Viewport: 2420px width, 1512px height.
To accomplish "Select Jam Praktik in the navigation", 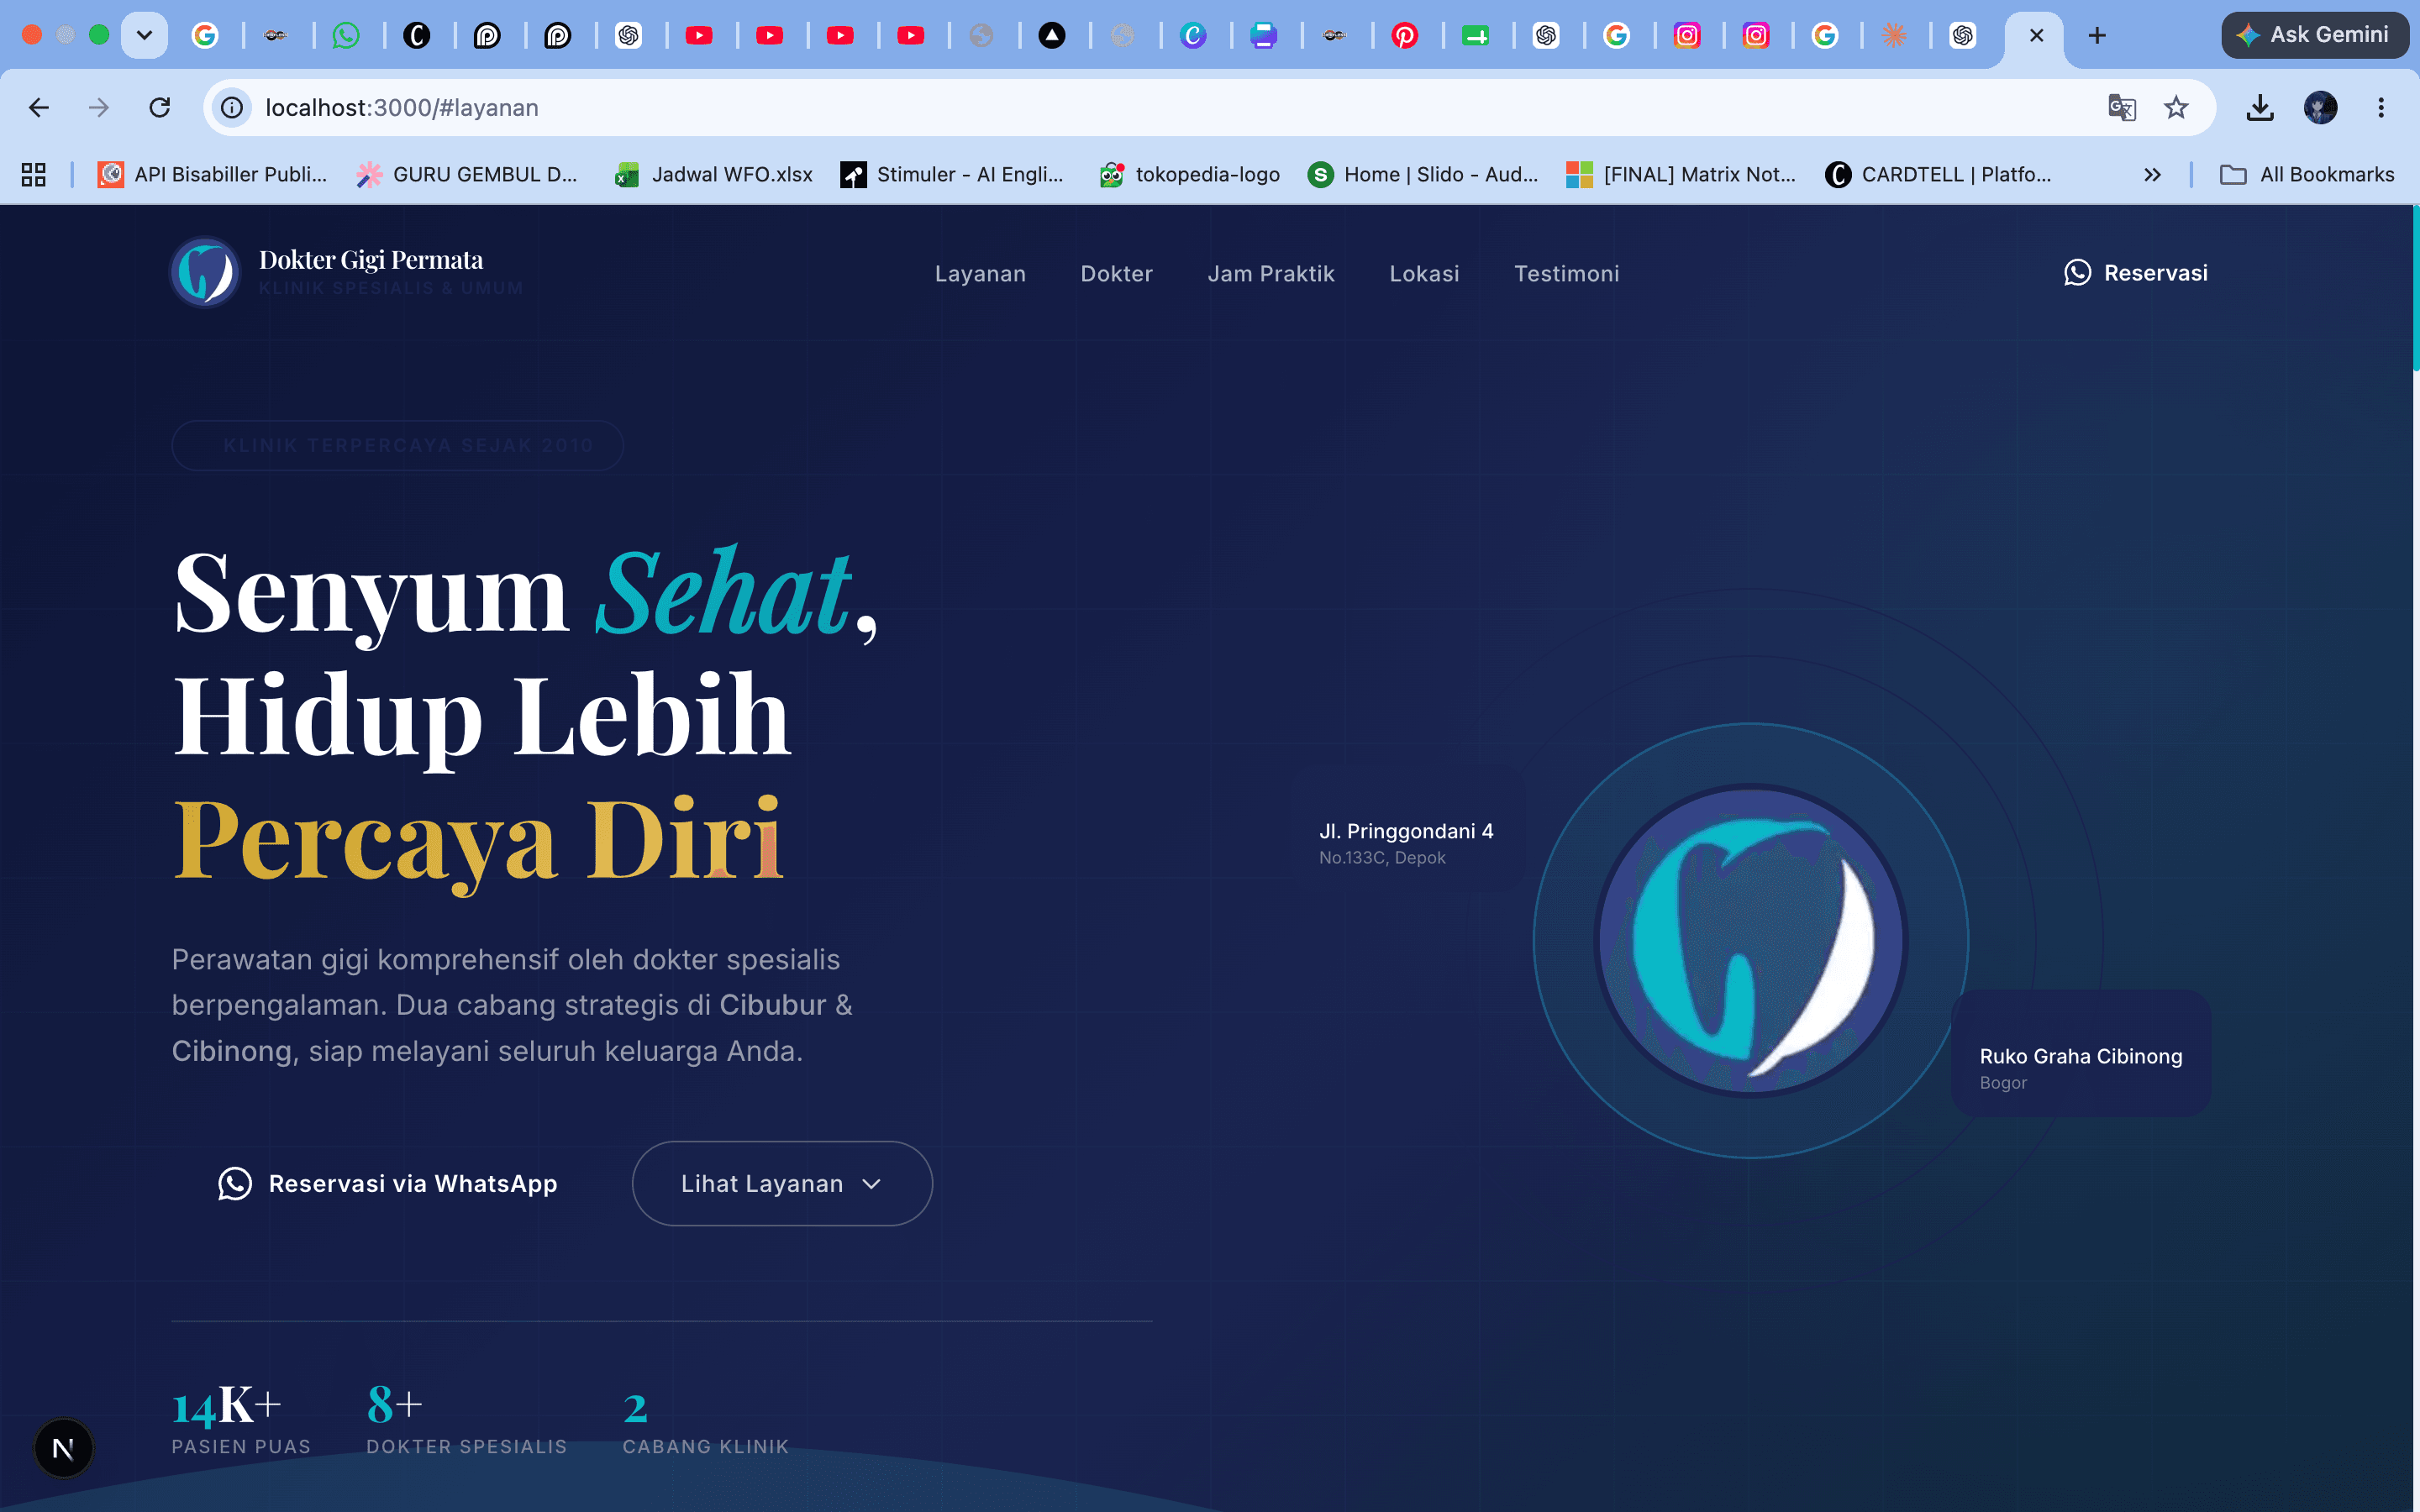I will tap(1271, 273).
